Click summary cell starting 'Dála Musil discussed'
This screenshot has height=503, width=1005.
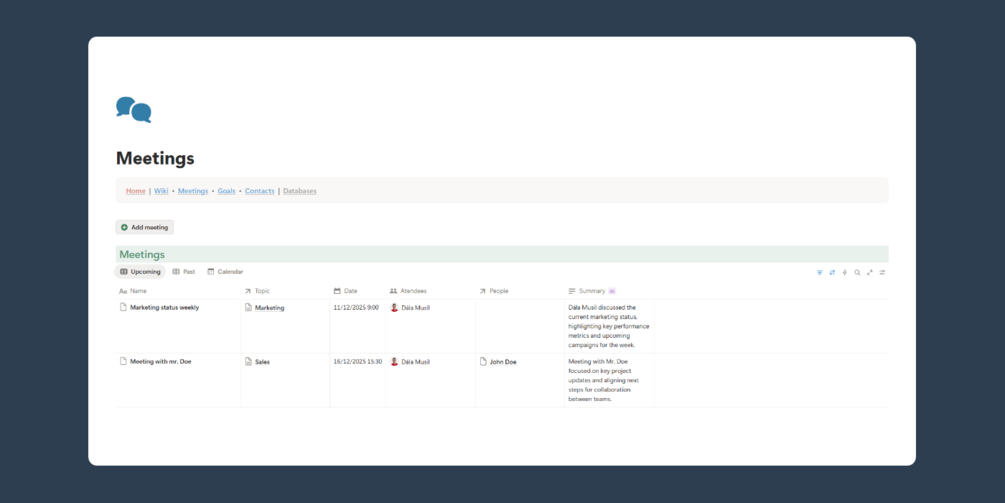609,326
